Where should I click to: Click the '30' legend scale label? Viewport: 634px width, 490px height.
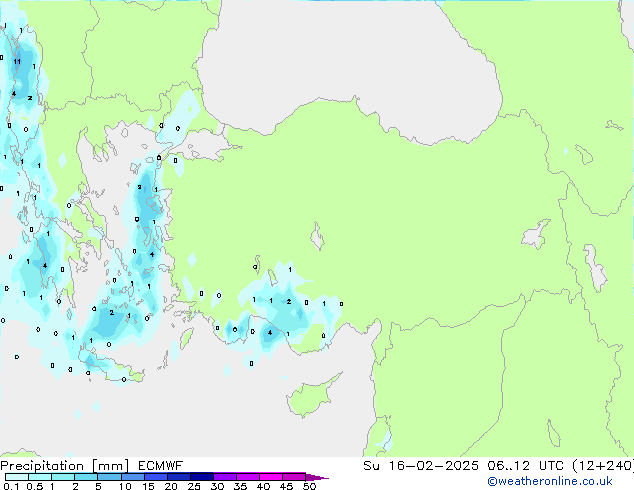click(217, 486)
